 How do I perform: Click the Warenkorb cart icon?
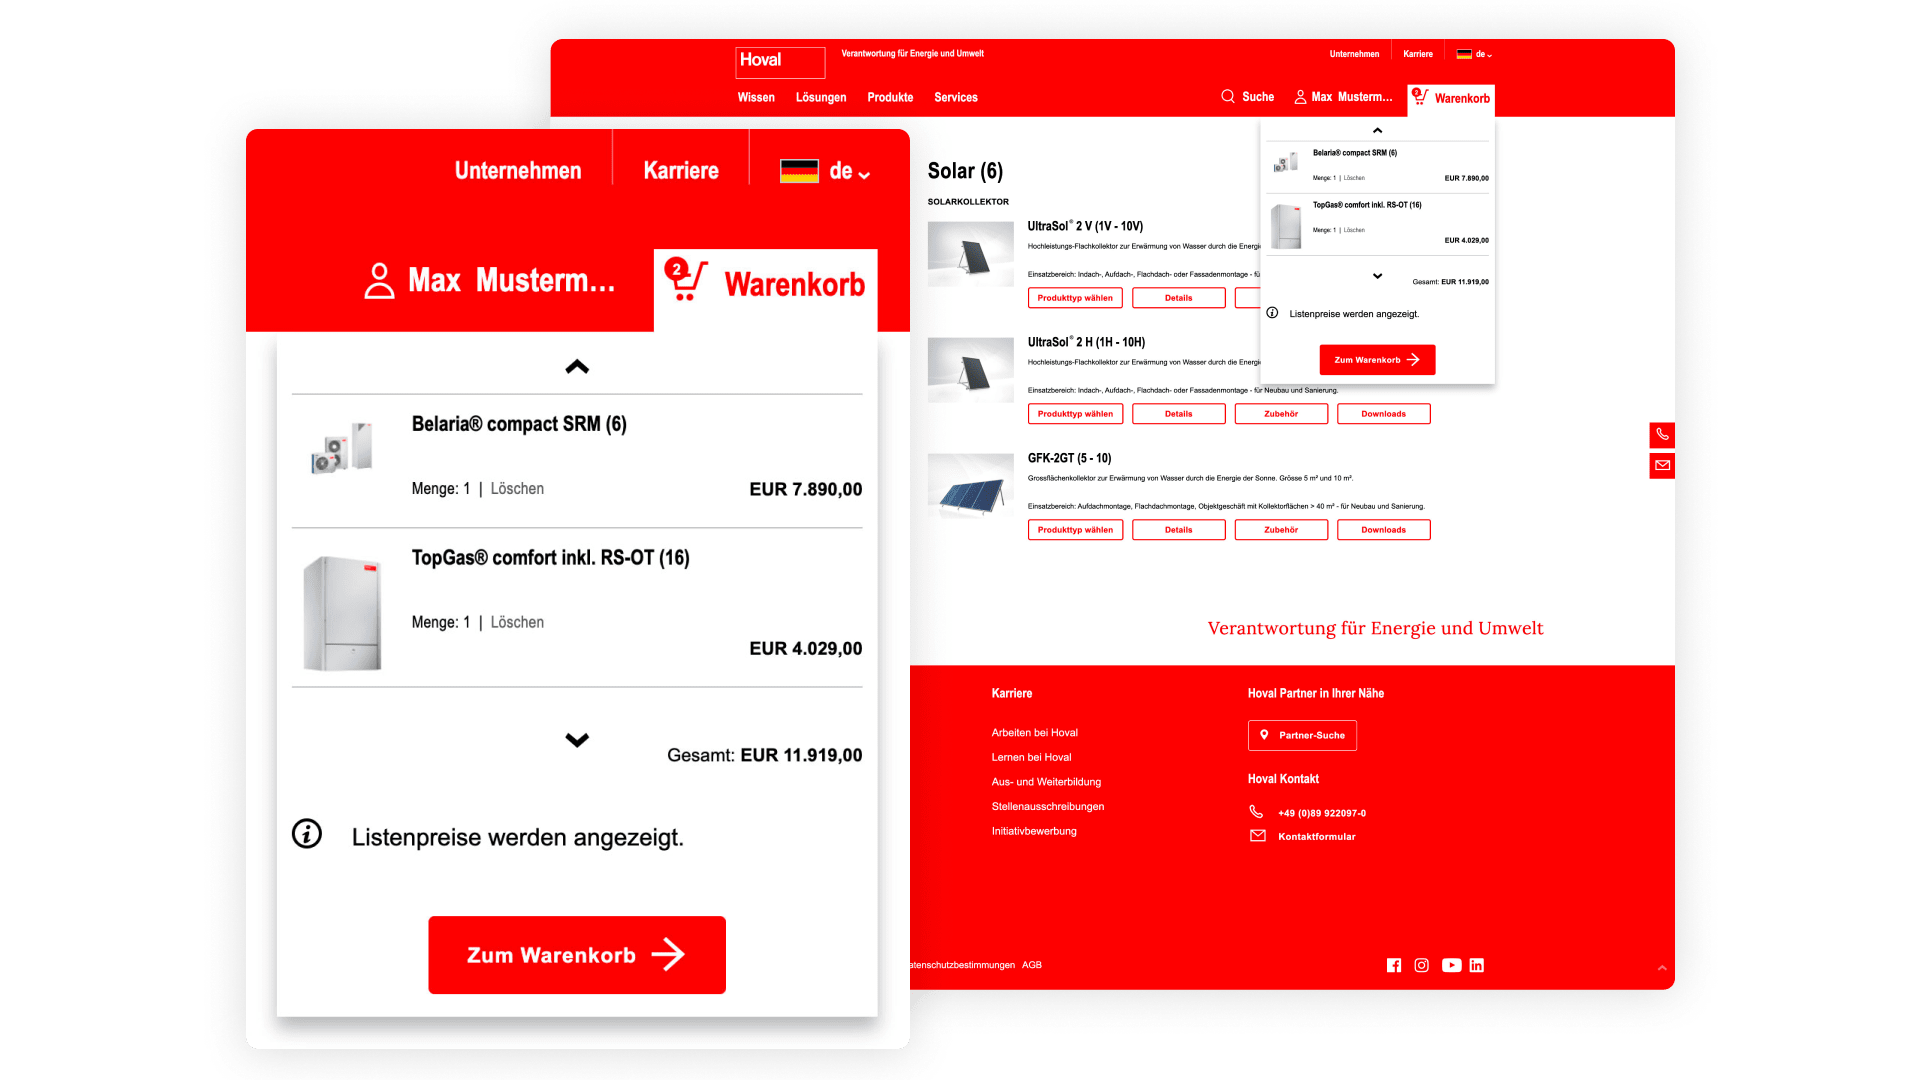tap(1422, 96)
